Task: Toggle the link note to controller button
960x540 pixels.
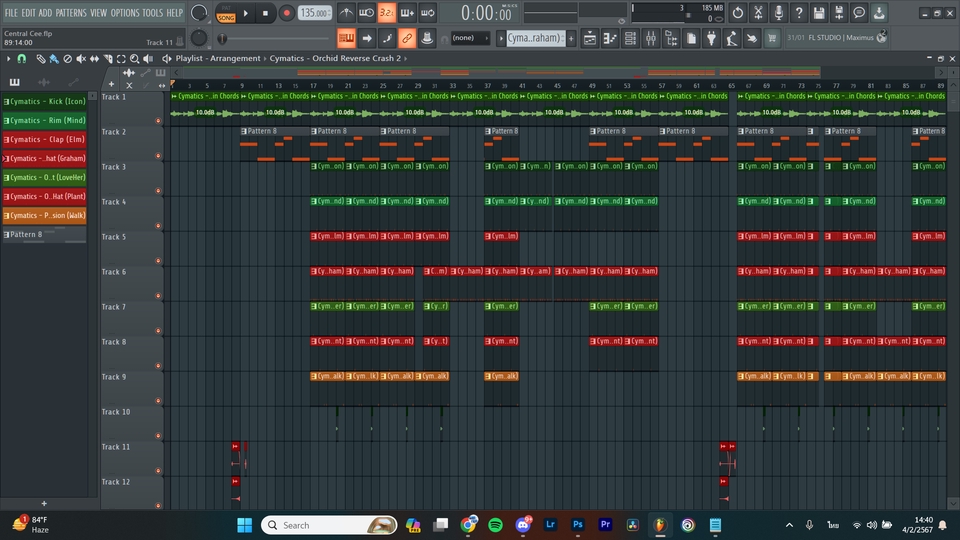Action: coord(407,38)
